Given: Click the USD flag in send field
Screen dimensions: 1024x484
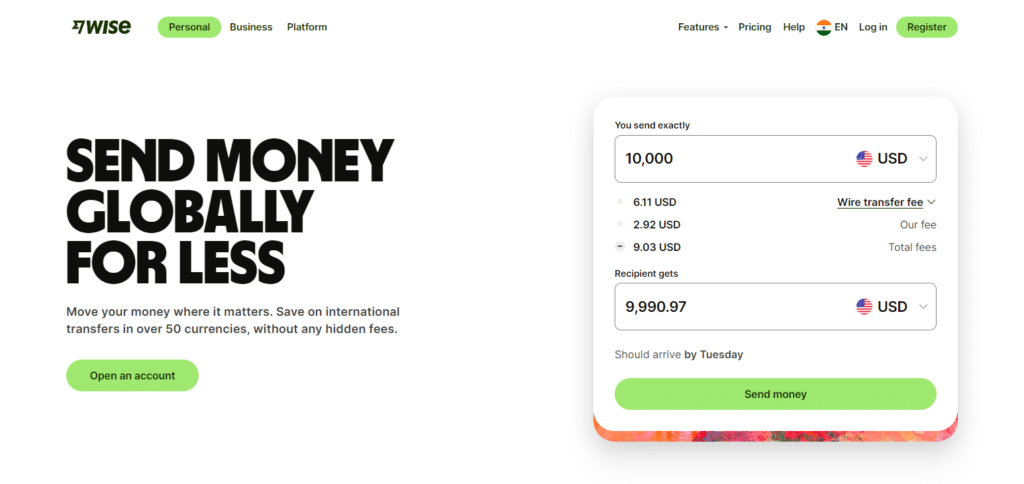Looking at the screenshot, I should 864,159.
